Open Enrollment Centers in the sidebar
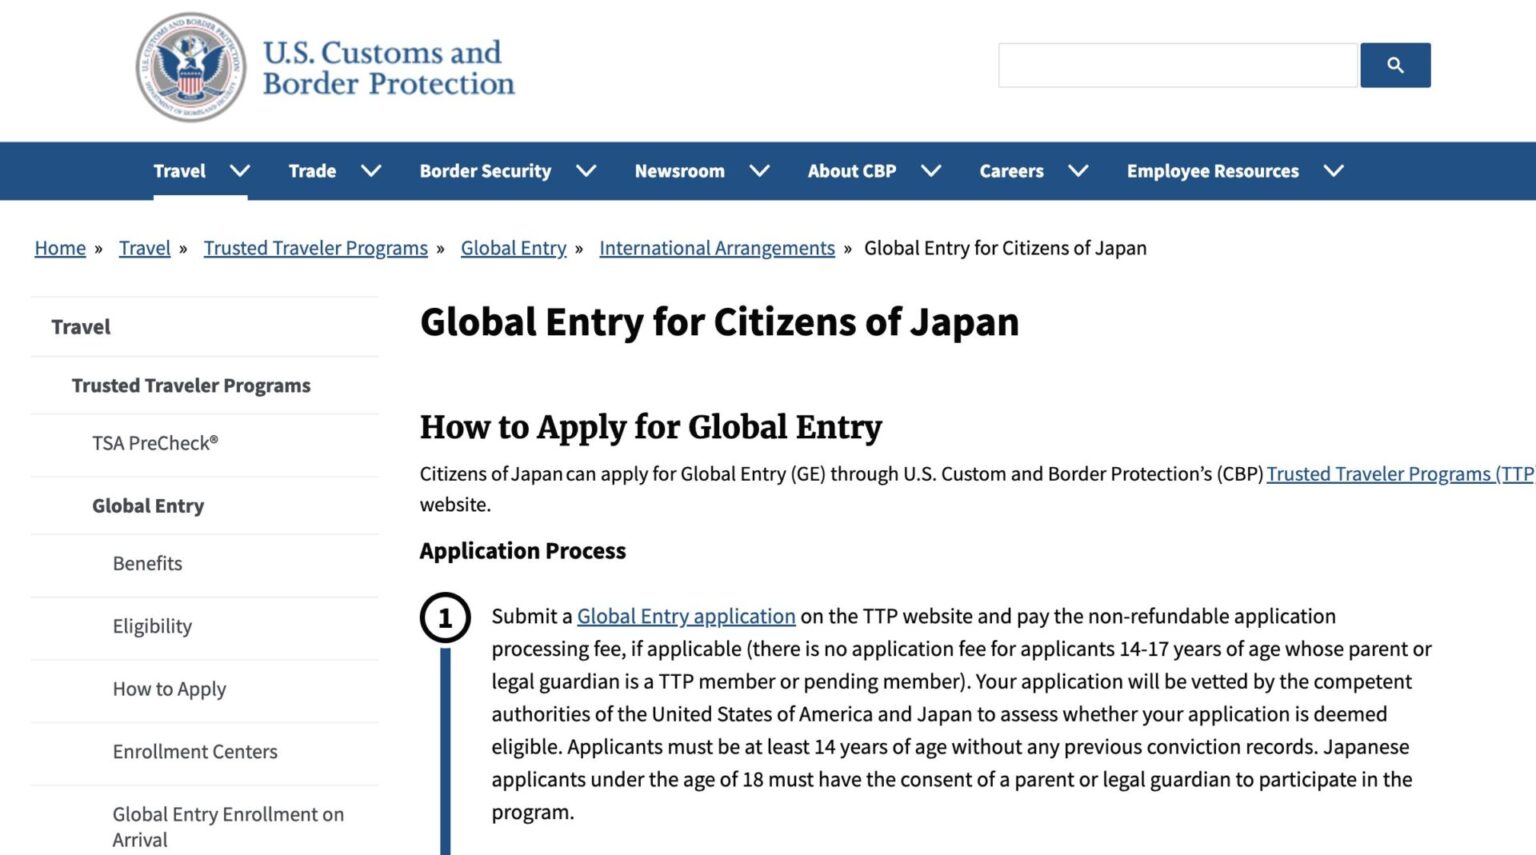This screenshot has height=855, width=1536. point(194,751)
